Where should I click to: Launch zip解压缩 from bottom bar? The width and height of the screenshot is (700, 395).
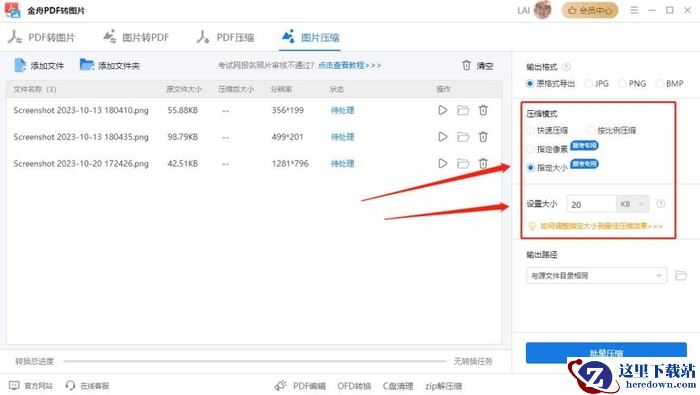(443, 386)
